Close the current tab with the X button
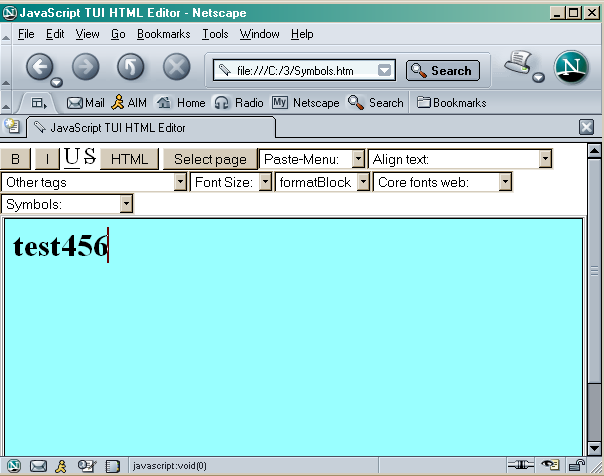This screenshot has height=476, width=604. (586, 127)
